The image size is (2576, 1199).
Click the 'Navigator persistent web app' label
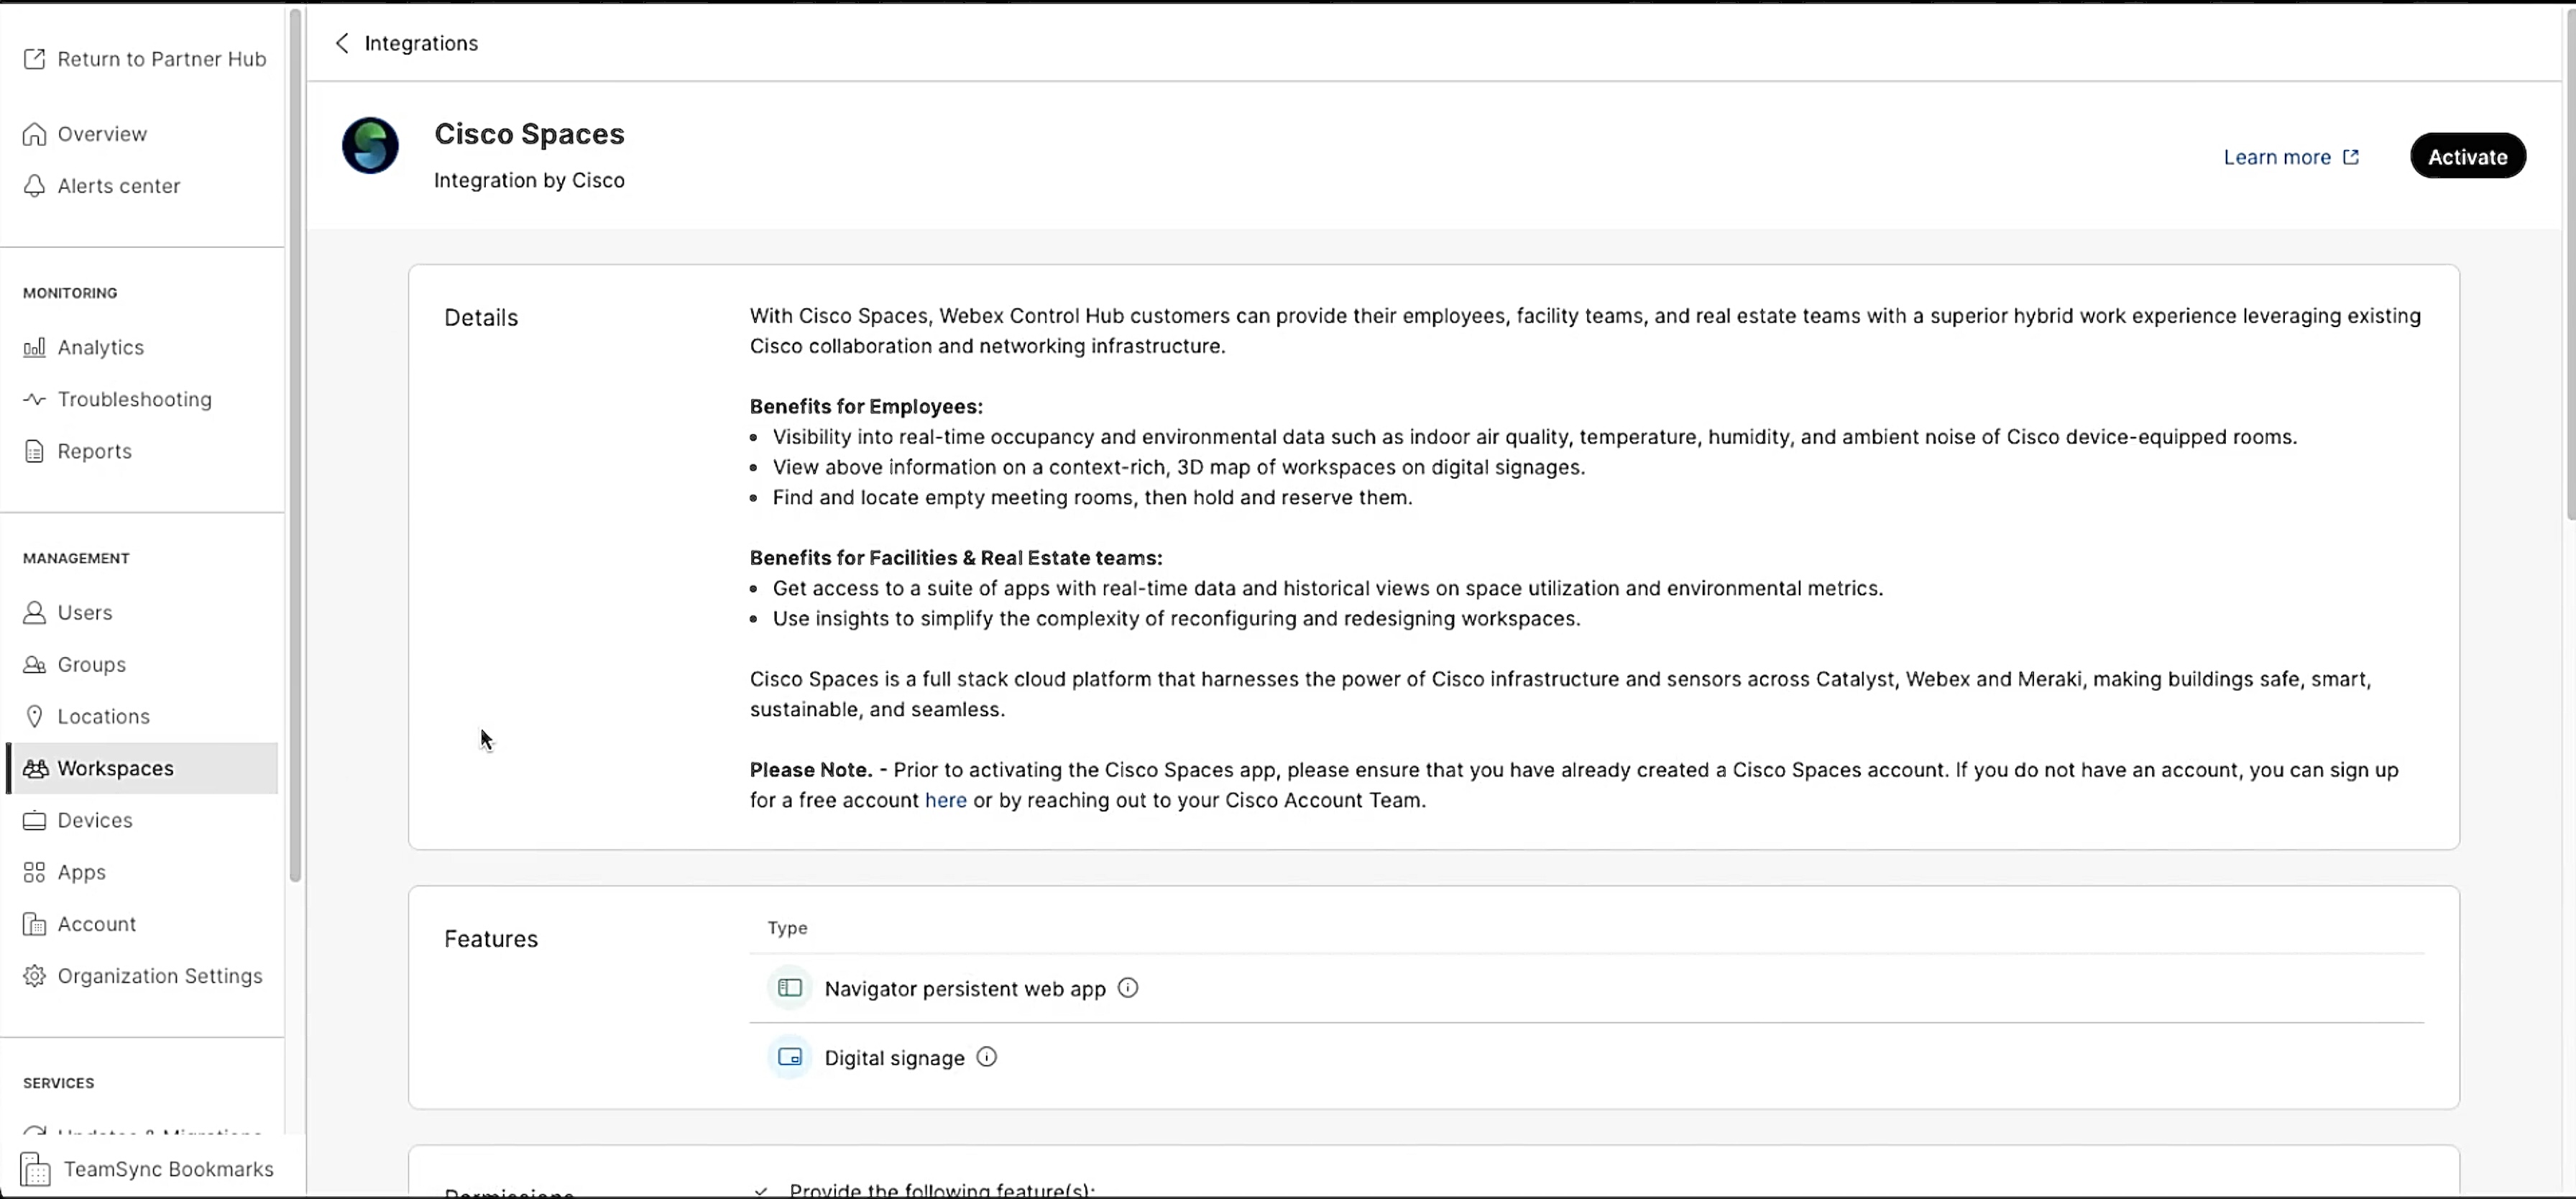pos(965,989)
